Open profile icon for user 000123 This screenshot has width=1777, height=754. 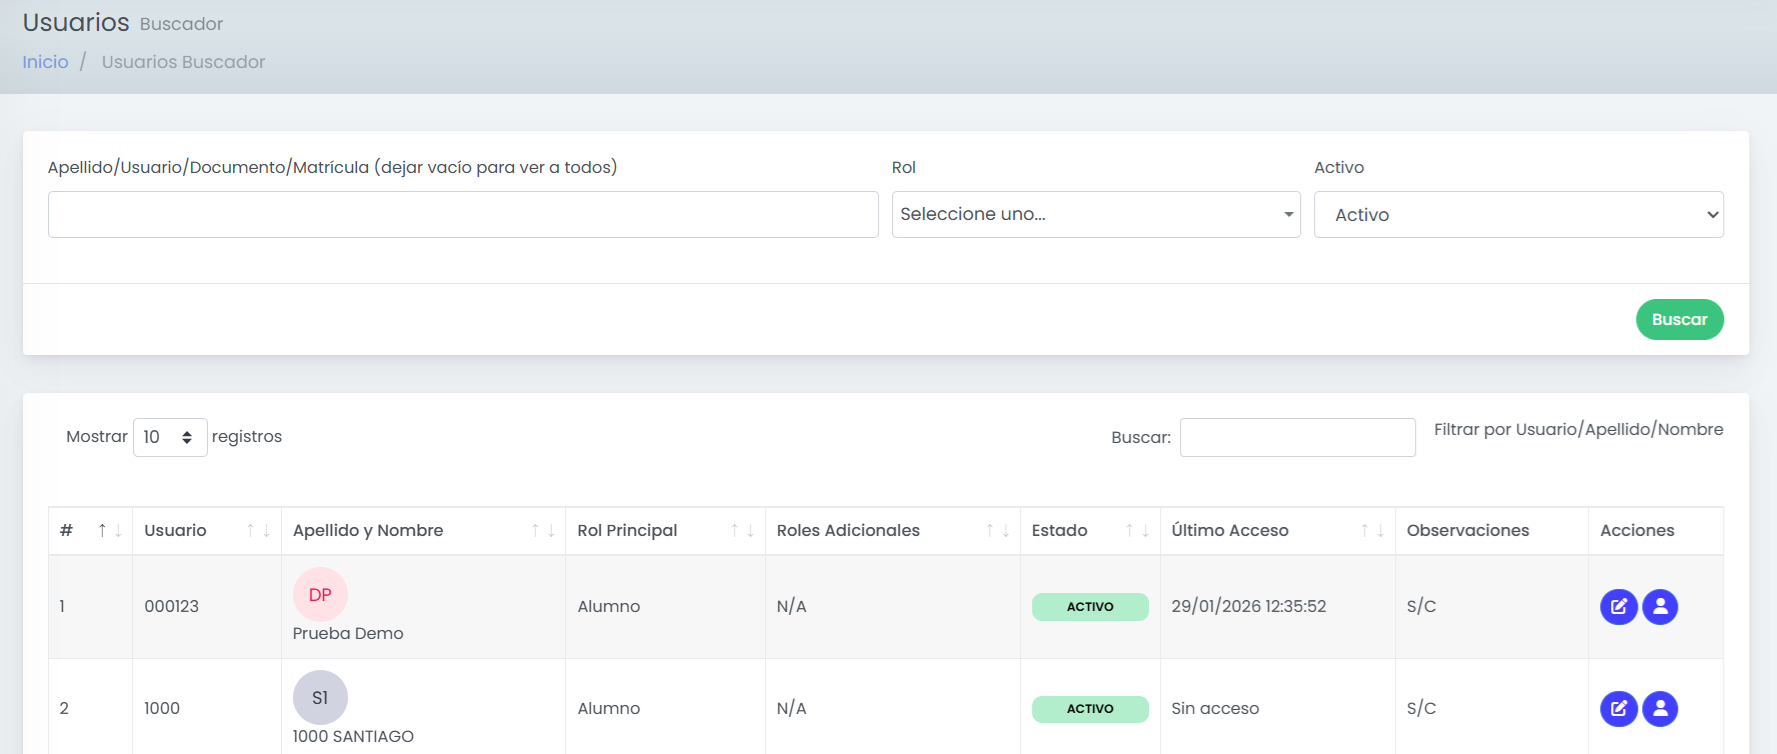click(x=1660, y=606)
